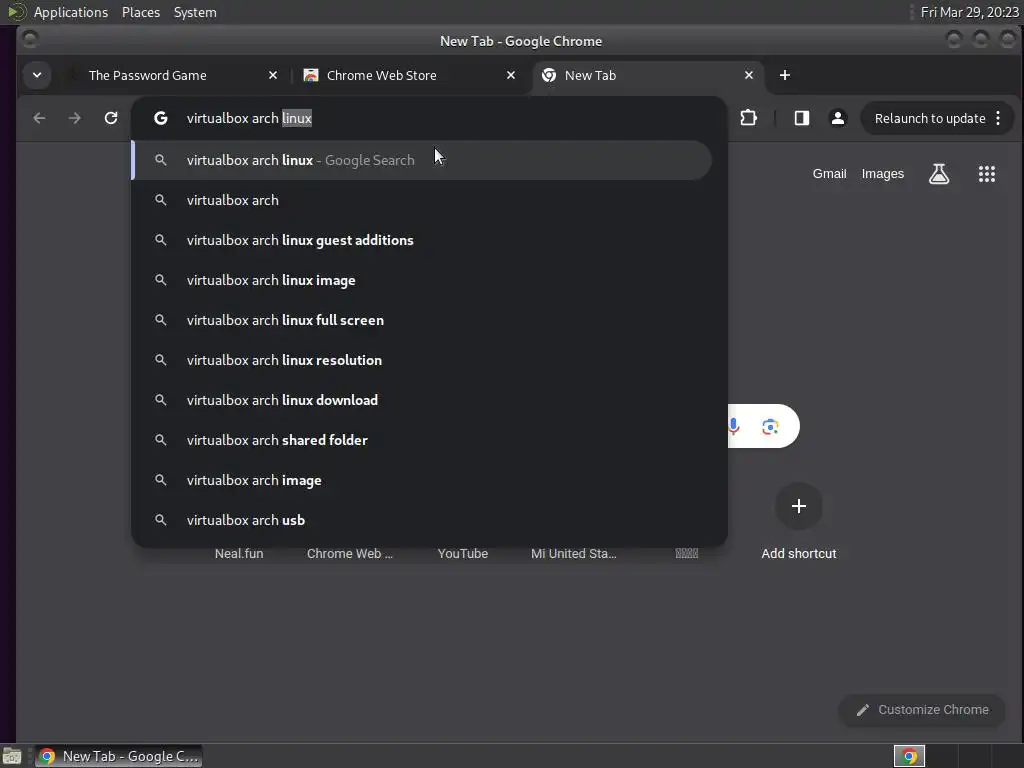The image size is (1024, 768).
Task: Open the System menu
Action: [195, 12]
